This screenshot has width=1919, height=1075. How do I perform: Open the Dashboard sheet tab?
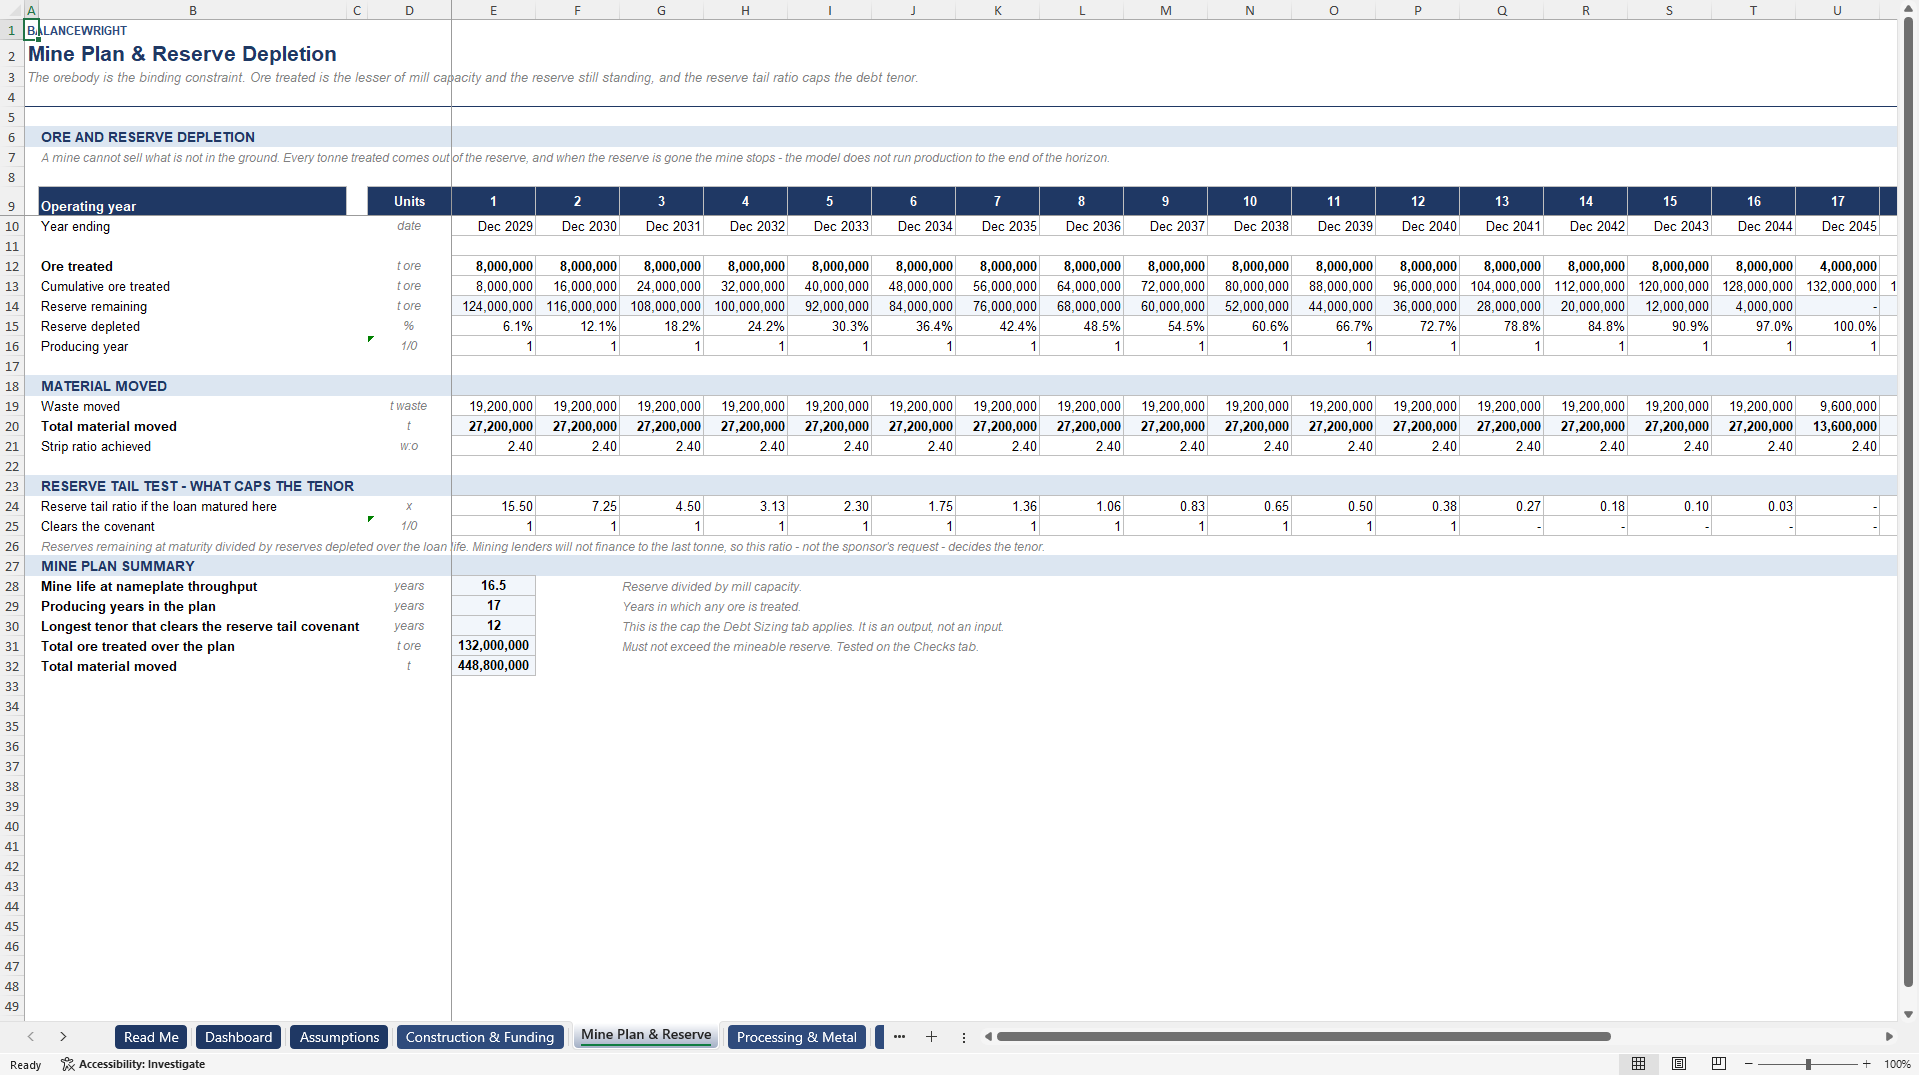[x=238, y=1037]
